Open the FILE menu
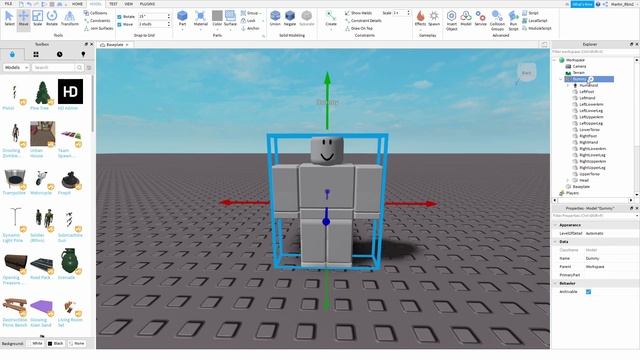 8,4
